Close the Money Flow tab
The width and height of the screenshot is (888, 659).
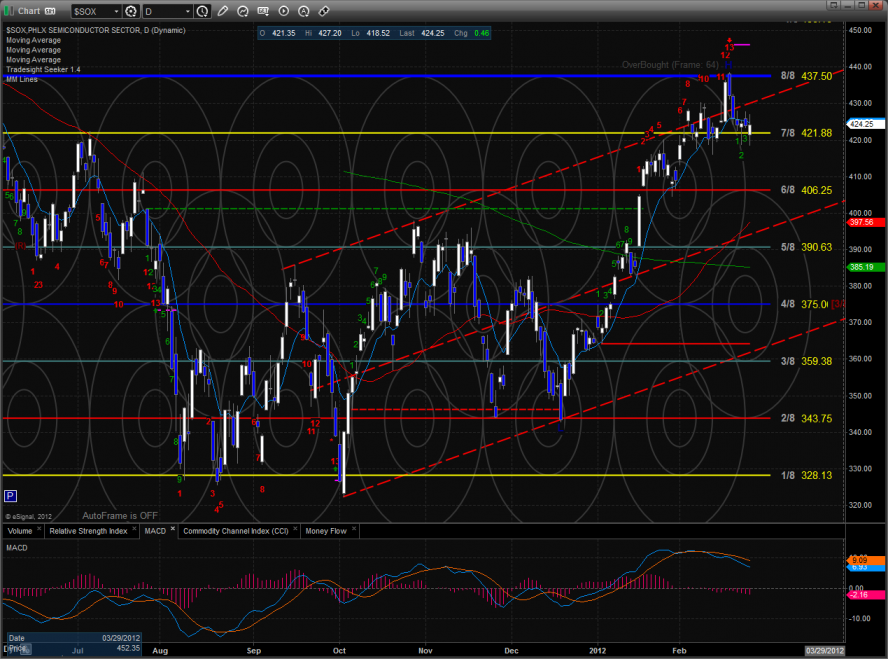tap(357, 529)
